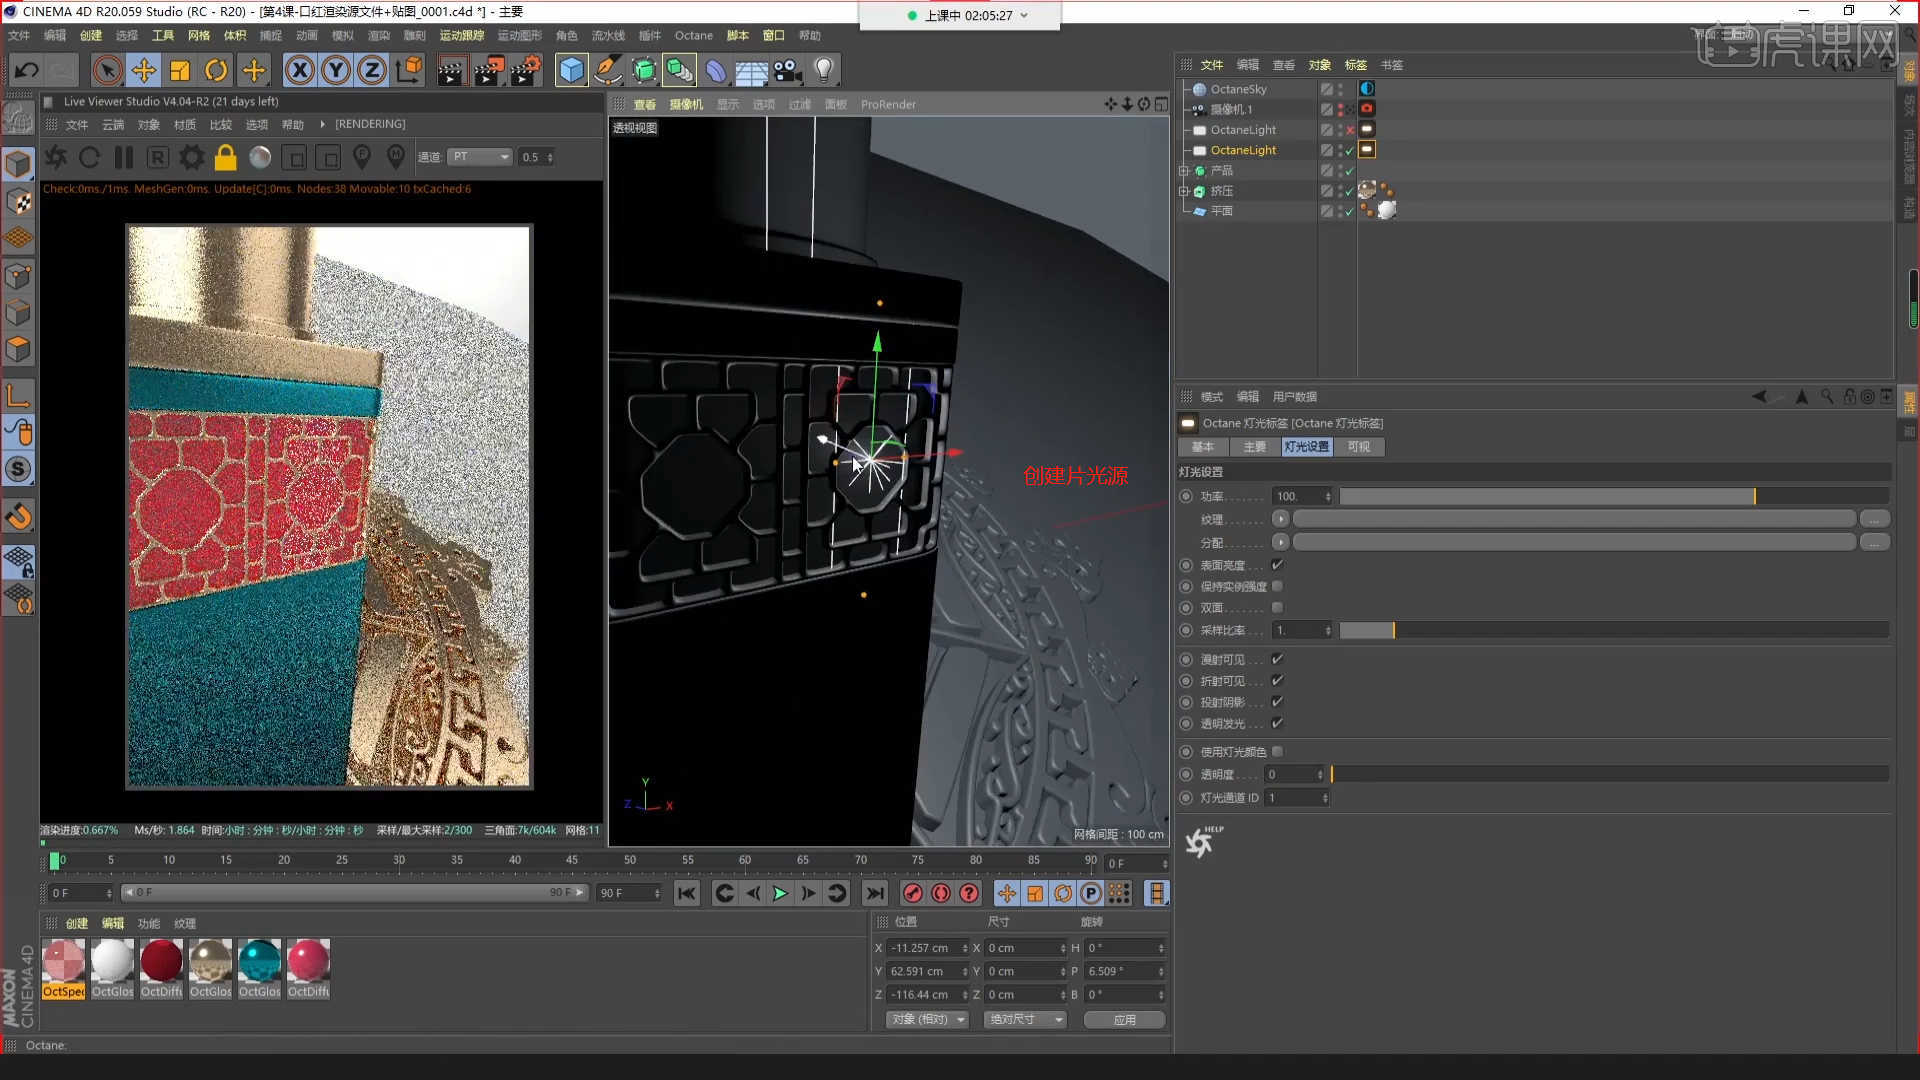Open the Octane menu
The width and height of the screenshot is (1920, 1080).
(694, 35)
